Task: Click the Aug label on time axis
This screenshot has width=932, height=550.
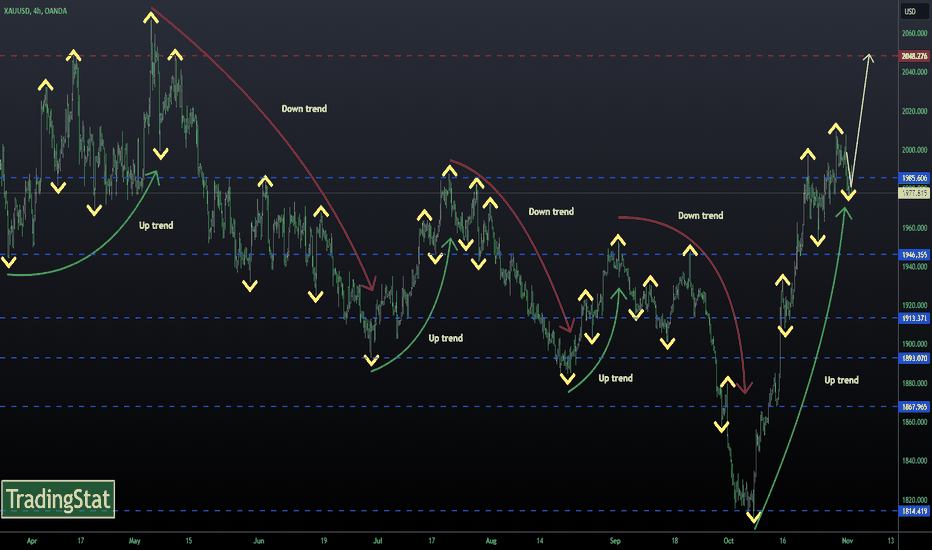Action: [x=491, y=540]
